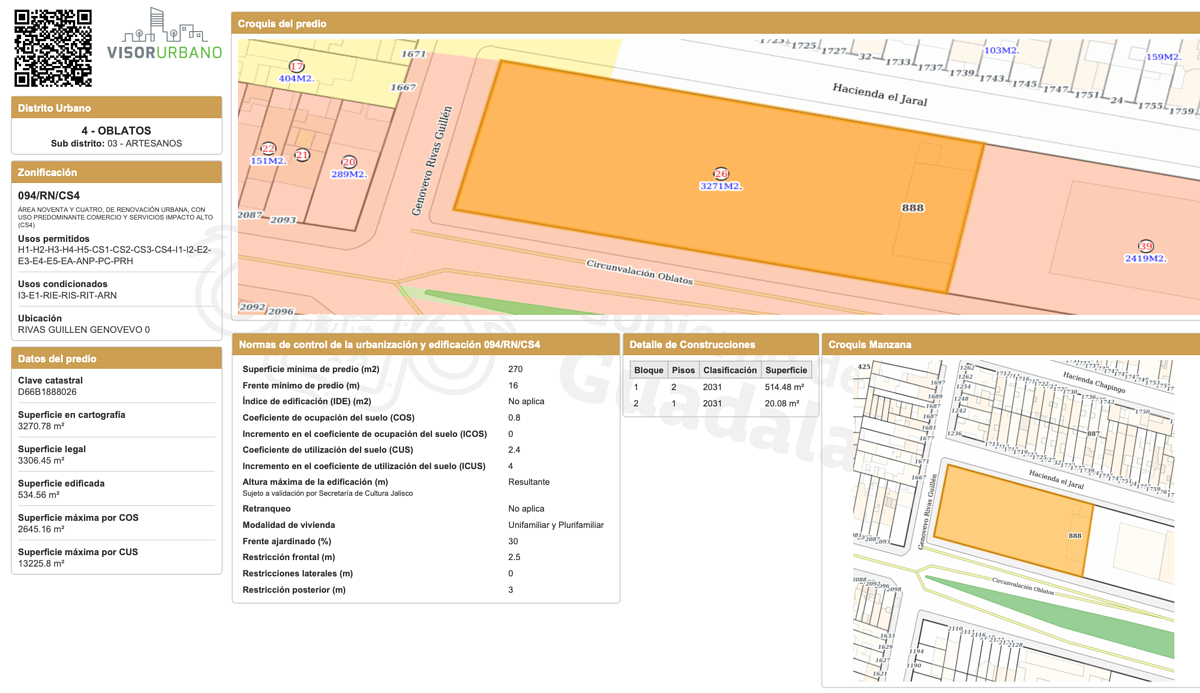Click circled lot marker 21 on the map
Image resolution: width=1200 pixels, height=693 pixels.
point(302,155)
